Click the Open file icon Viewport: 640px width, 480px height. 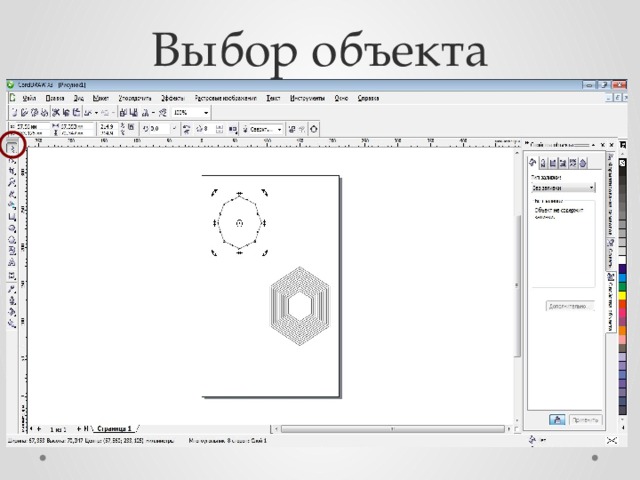[24, 112]
